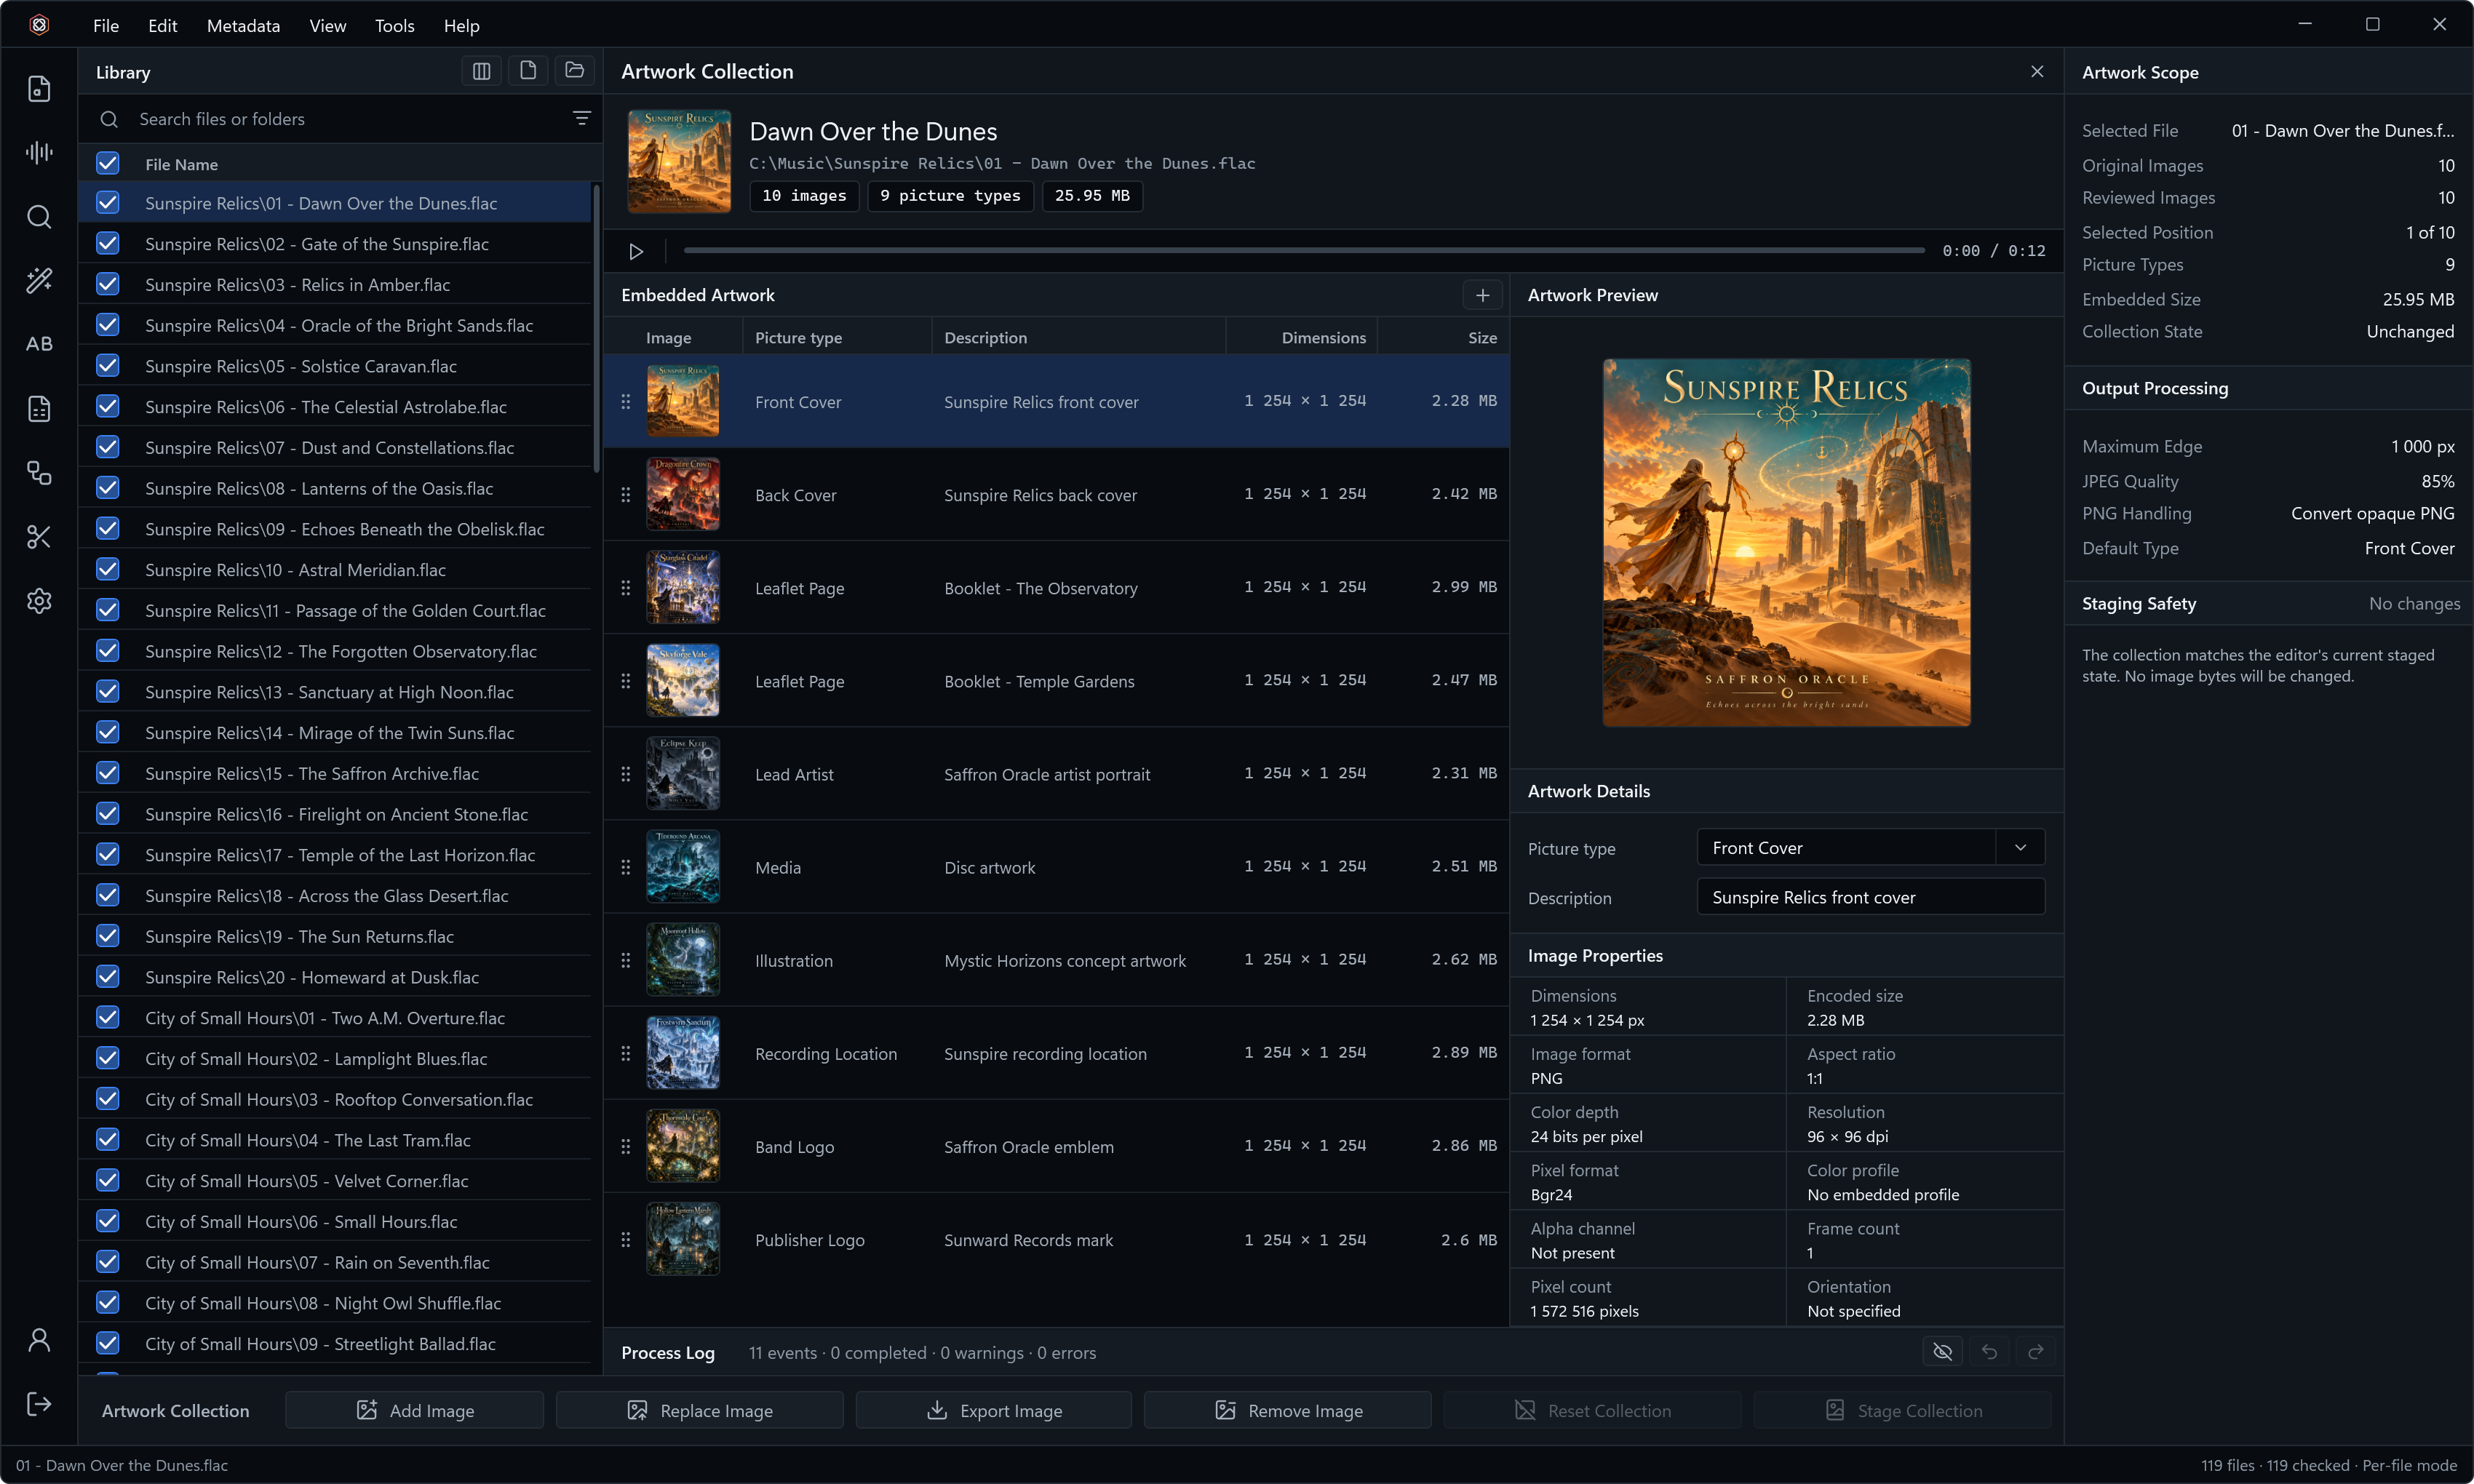The width and height of the screenshot is (2474, 1484).
Task: Open the scissors split tool sidebar icon
Action: 39,537
